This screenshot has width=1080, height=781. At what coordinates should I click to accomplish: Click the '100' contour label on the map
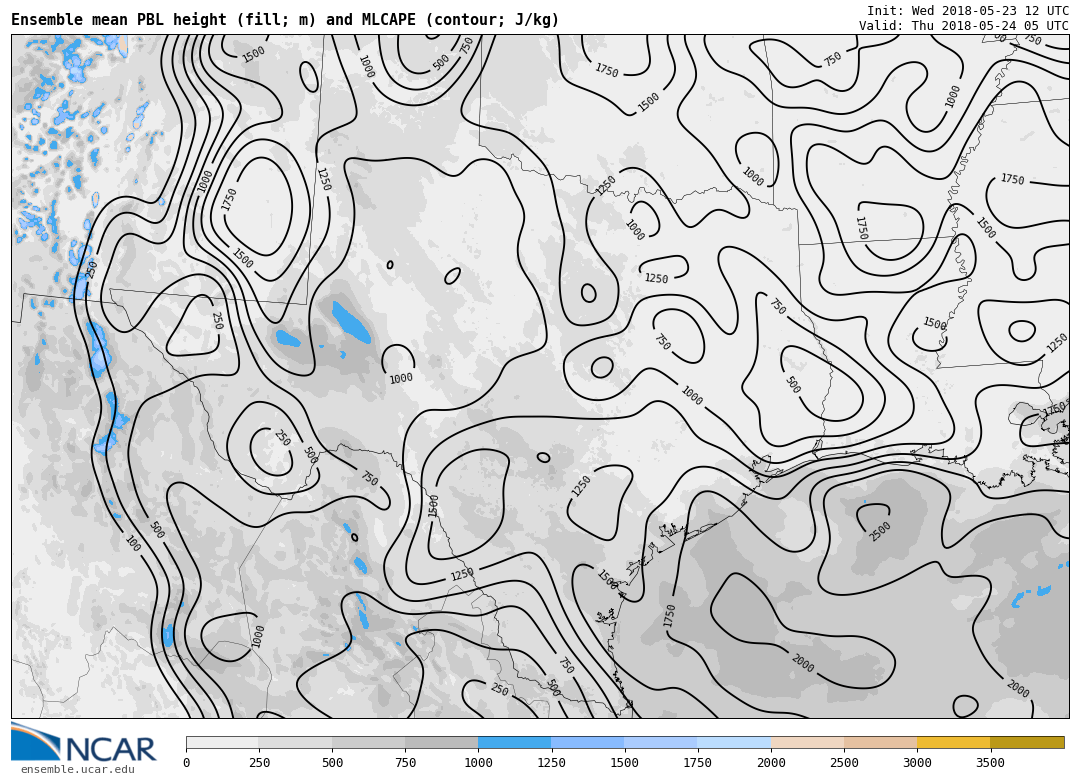[134, 543]
